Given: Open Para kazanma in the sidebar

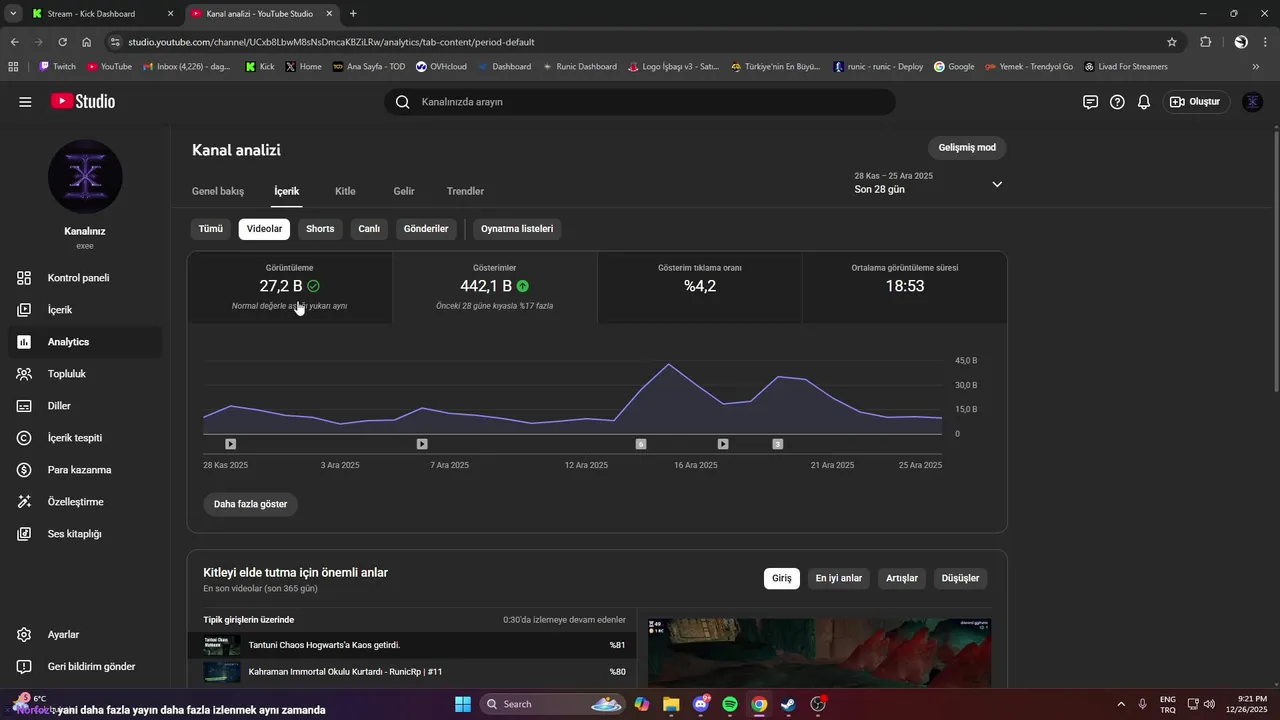Looking at the screenshot, I should click(85, 470).
